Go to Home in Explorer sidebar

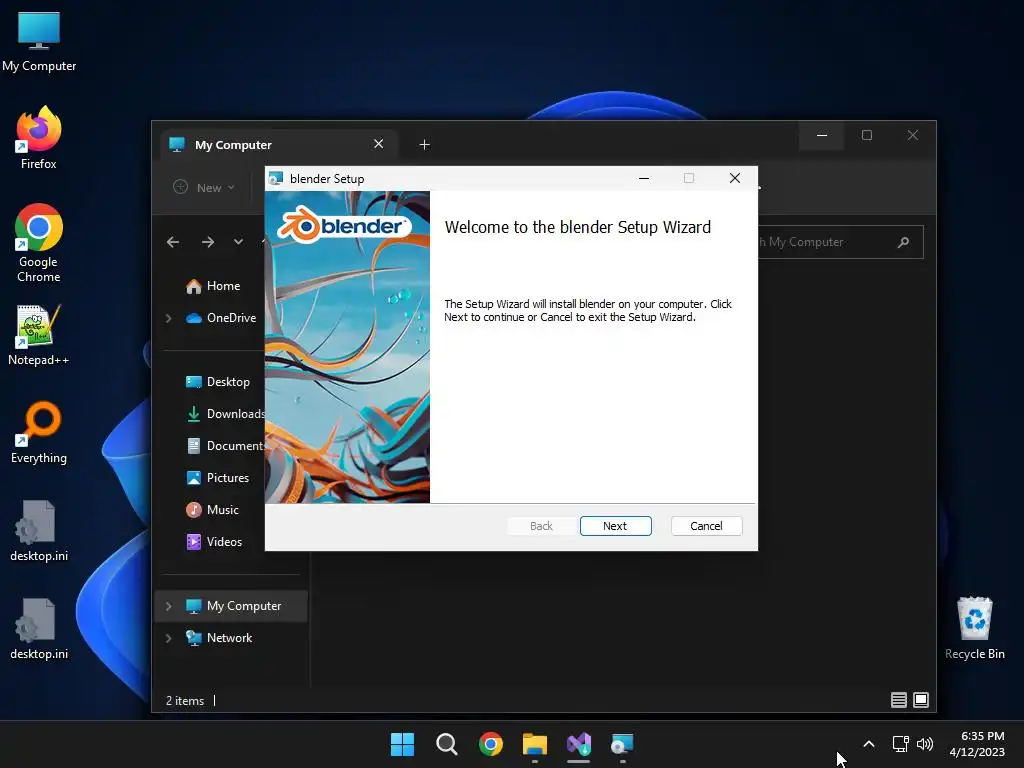213,286
